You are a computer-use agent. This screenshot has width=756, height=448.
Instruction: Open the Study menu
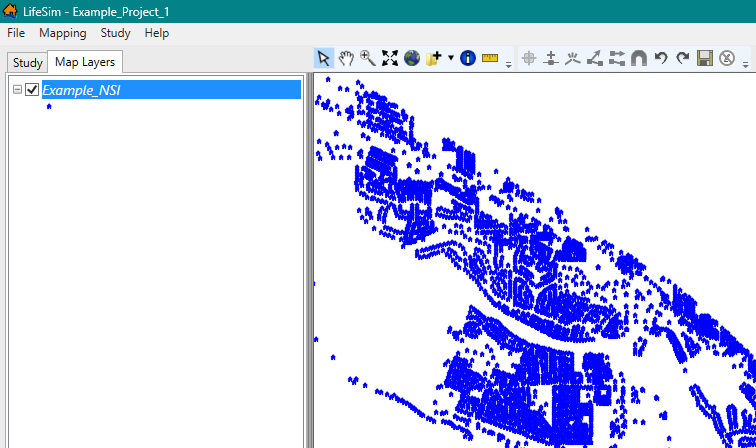tap(115, 33)
